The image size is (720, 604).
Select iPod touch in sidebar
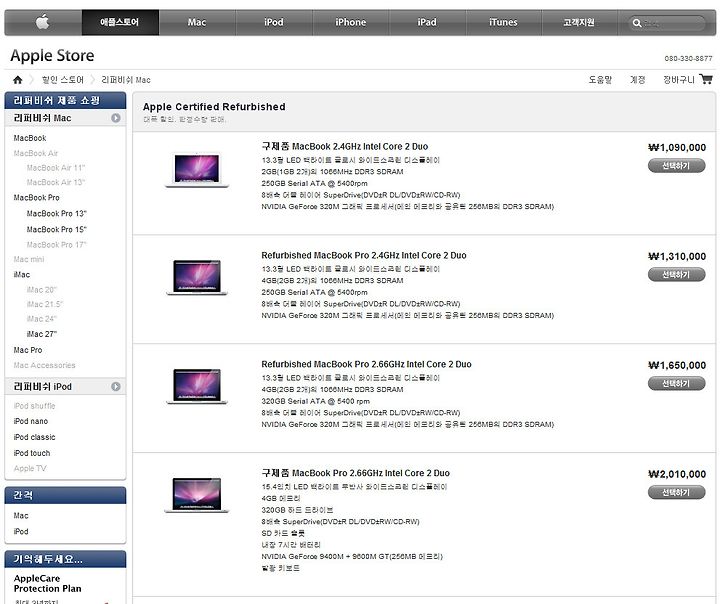[x=32, y=453]
